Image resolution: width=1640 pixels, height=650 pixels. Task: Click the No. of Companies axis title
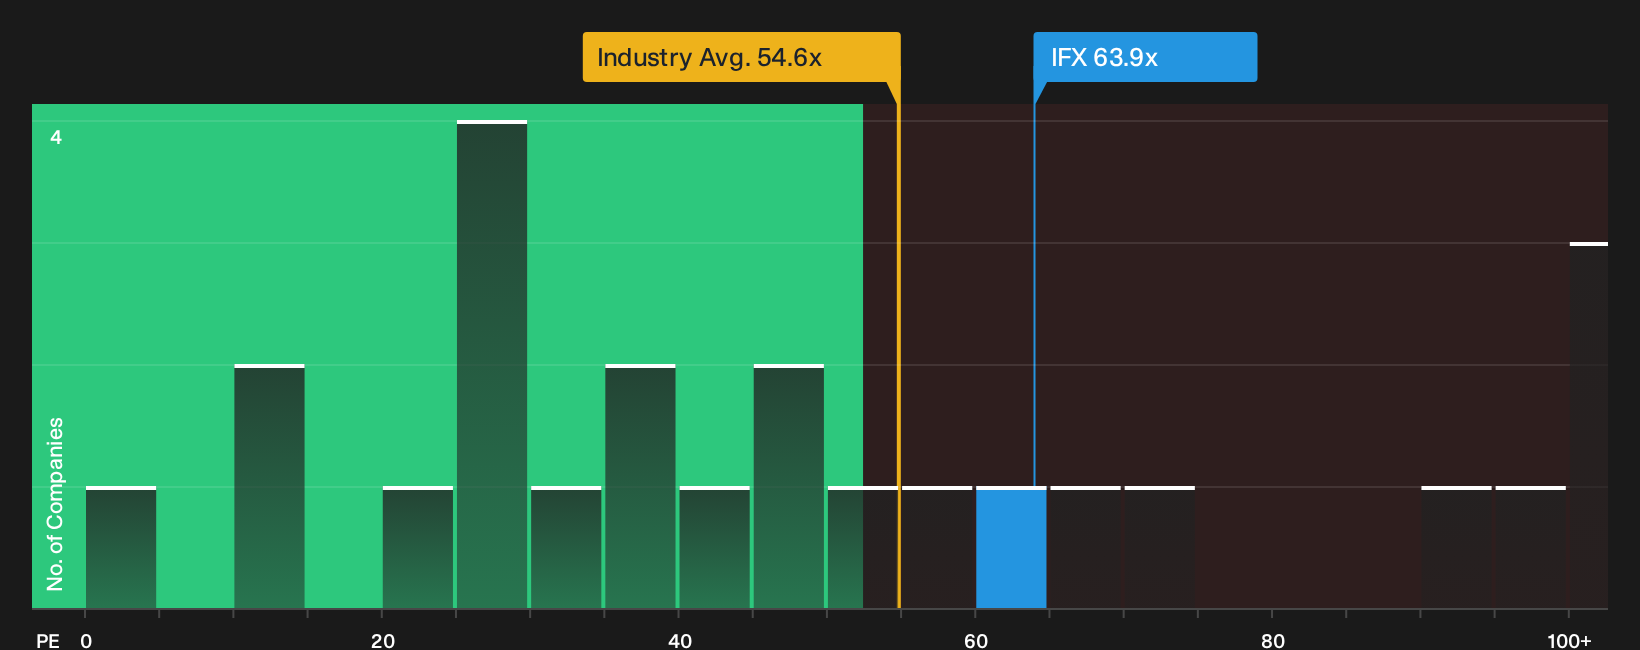click(55, 503)
